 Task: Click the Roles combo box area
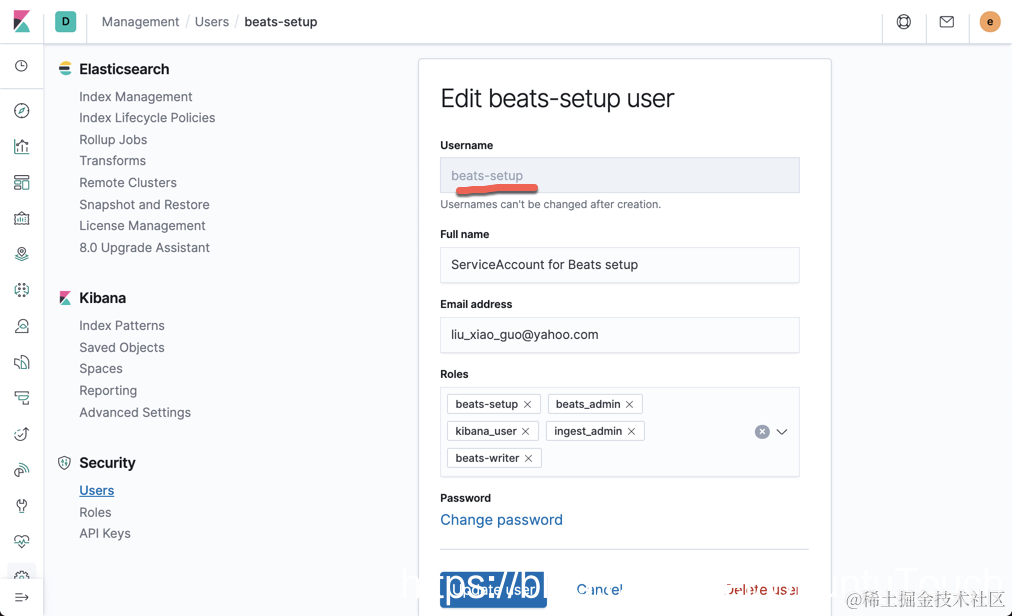coord(620,432)
